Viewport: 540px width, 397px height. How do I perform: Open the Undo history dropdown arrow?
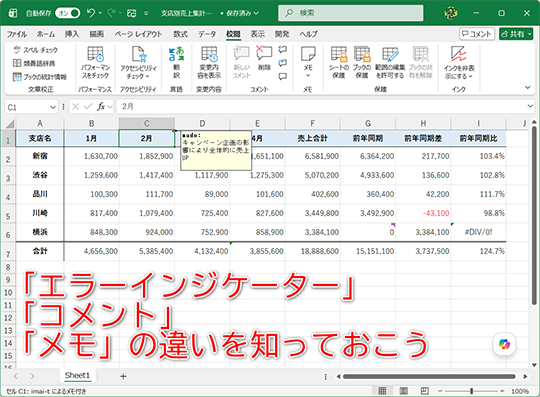click(100, 13)
